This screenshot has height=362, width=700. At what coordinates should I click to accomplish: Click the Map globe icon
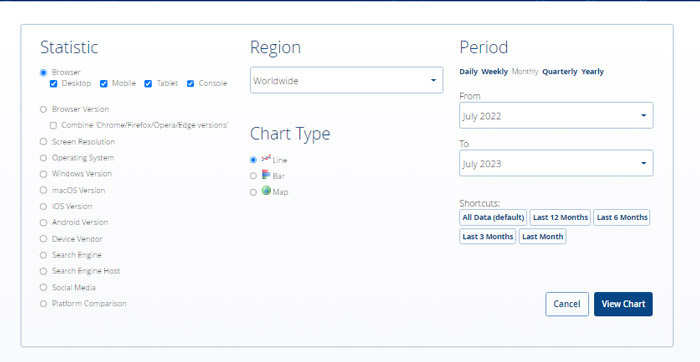(x=267, y=191)
